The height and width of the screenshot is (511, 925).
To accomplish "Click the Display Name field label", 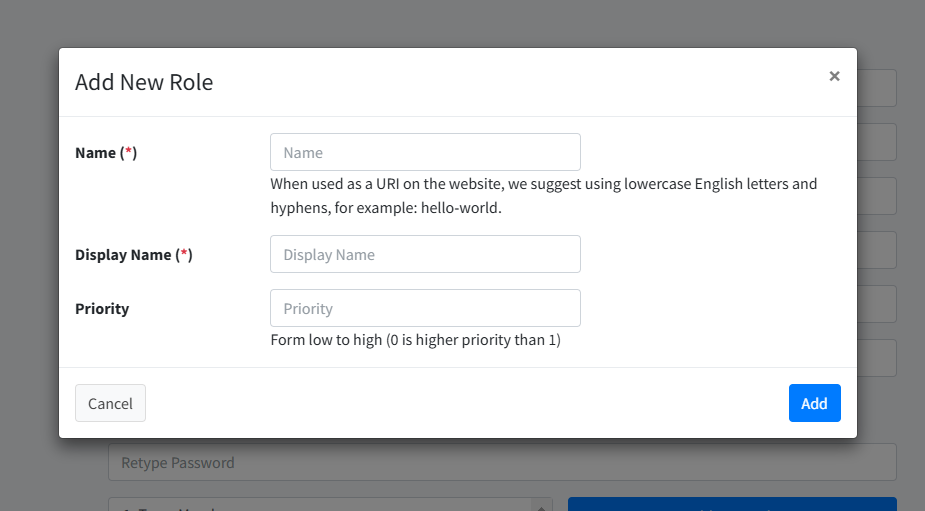I will [123, 255].
